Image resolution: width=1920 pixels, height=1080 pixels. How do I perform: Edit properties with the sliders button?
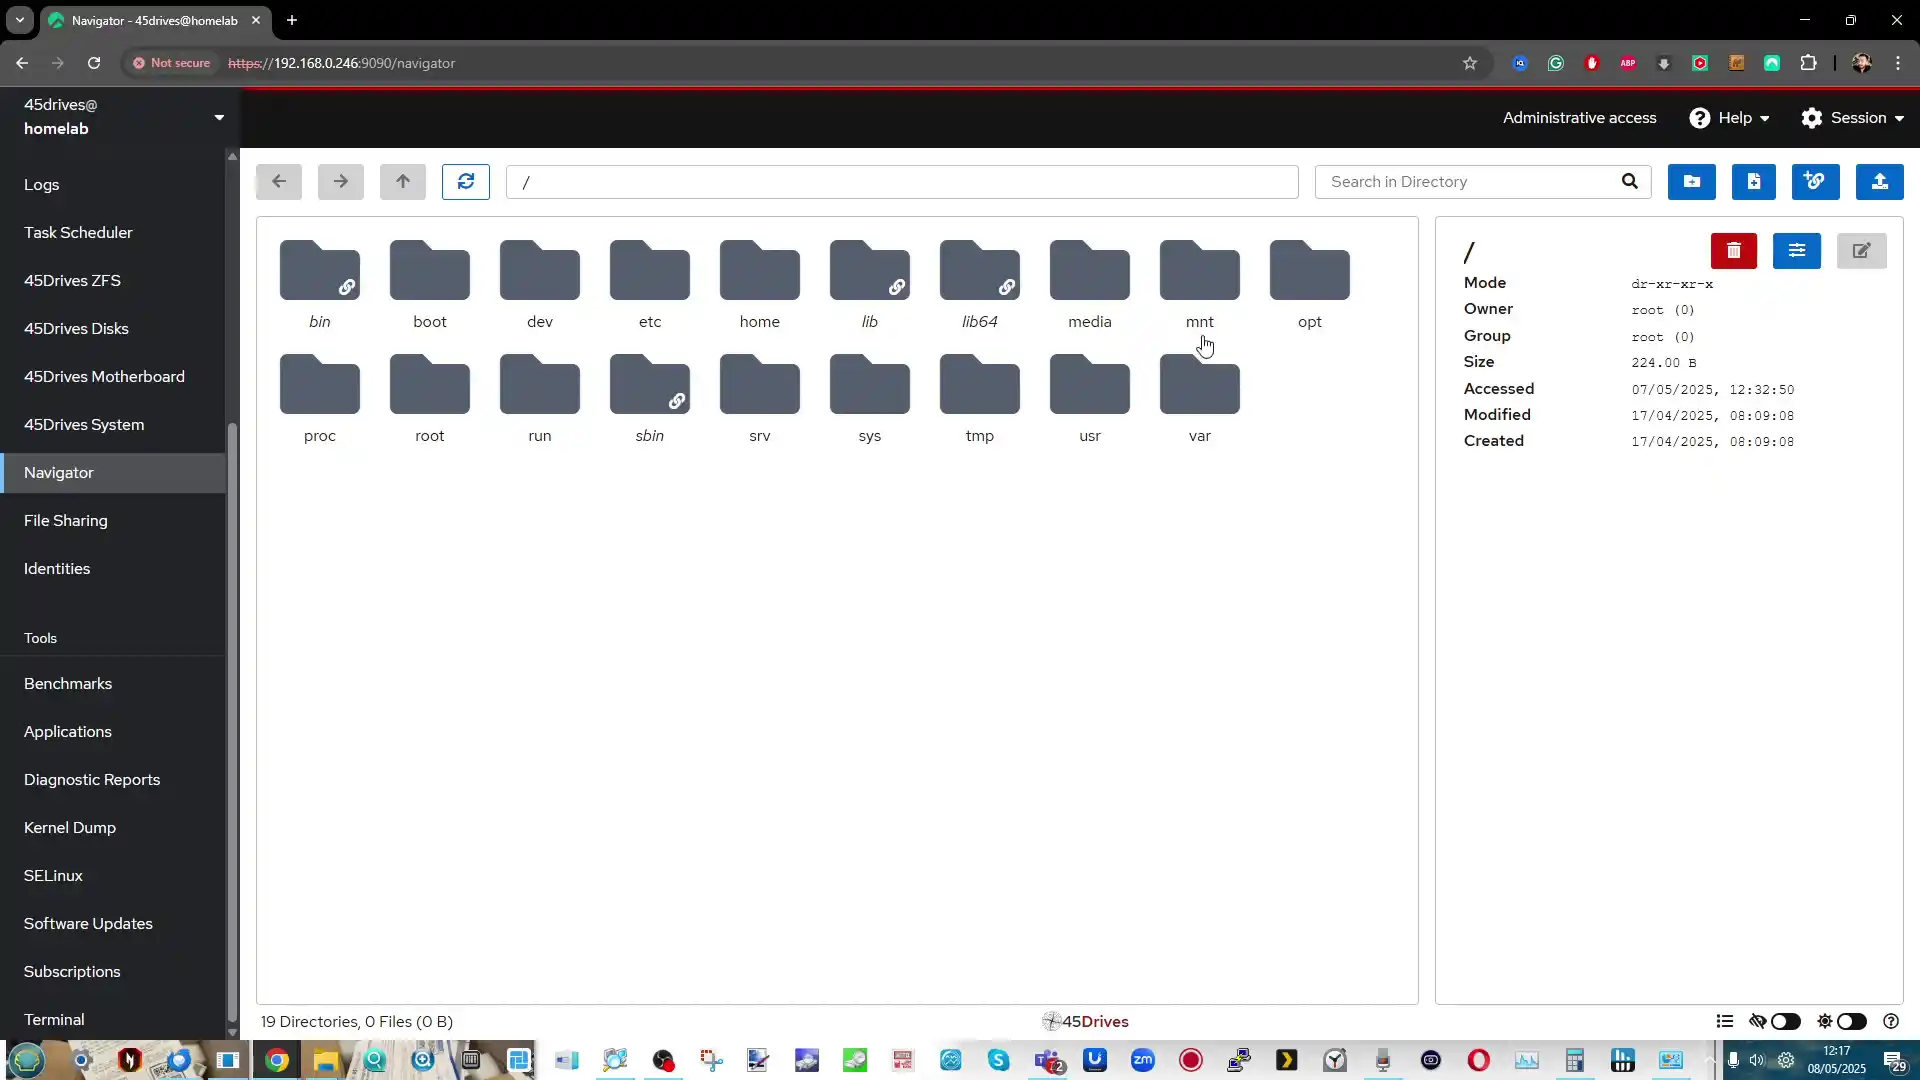(1797, 251)
